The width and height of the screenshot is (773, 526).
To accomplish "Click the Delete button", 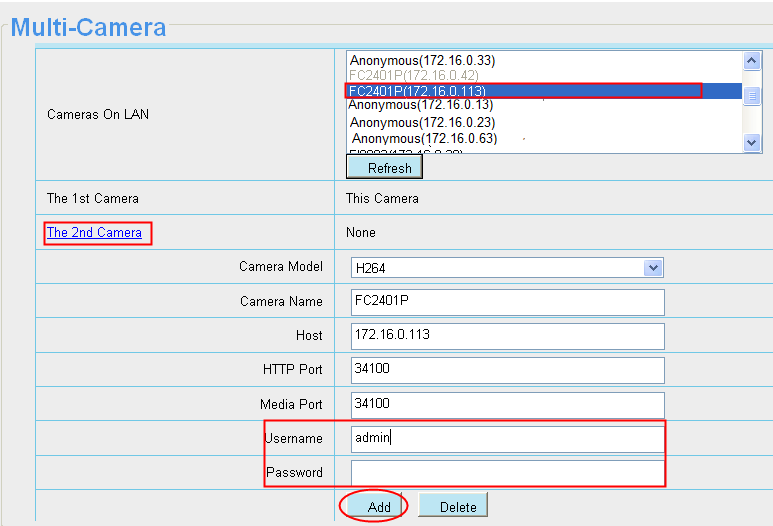I will (x=453, y=505).
